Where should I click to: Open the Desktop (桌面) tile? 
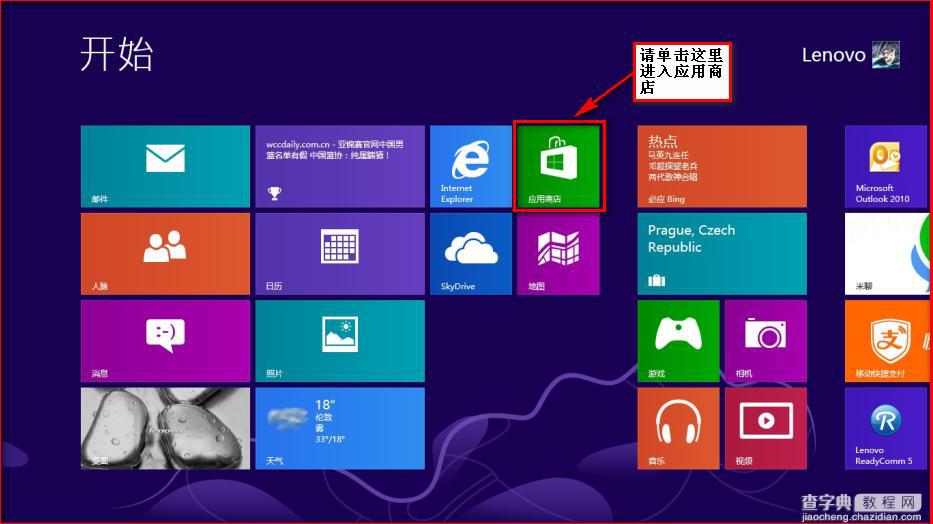pos(165,428)
